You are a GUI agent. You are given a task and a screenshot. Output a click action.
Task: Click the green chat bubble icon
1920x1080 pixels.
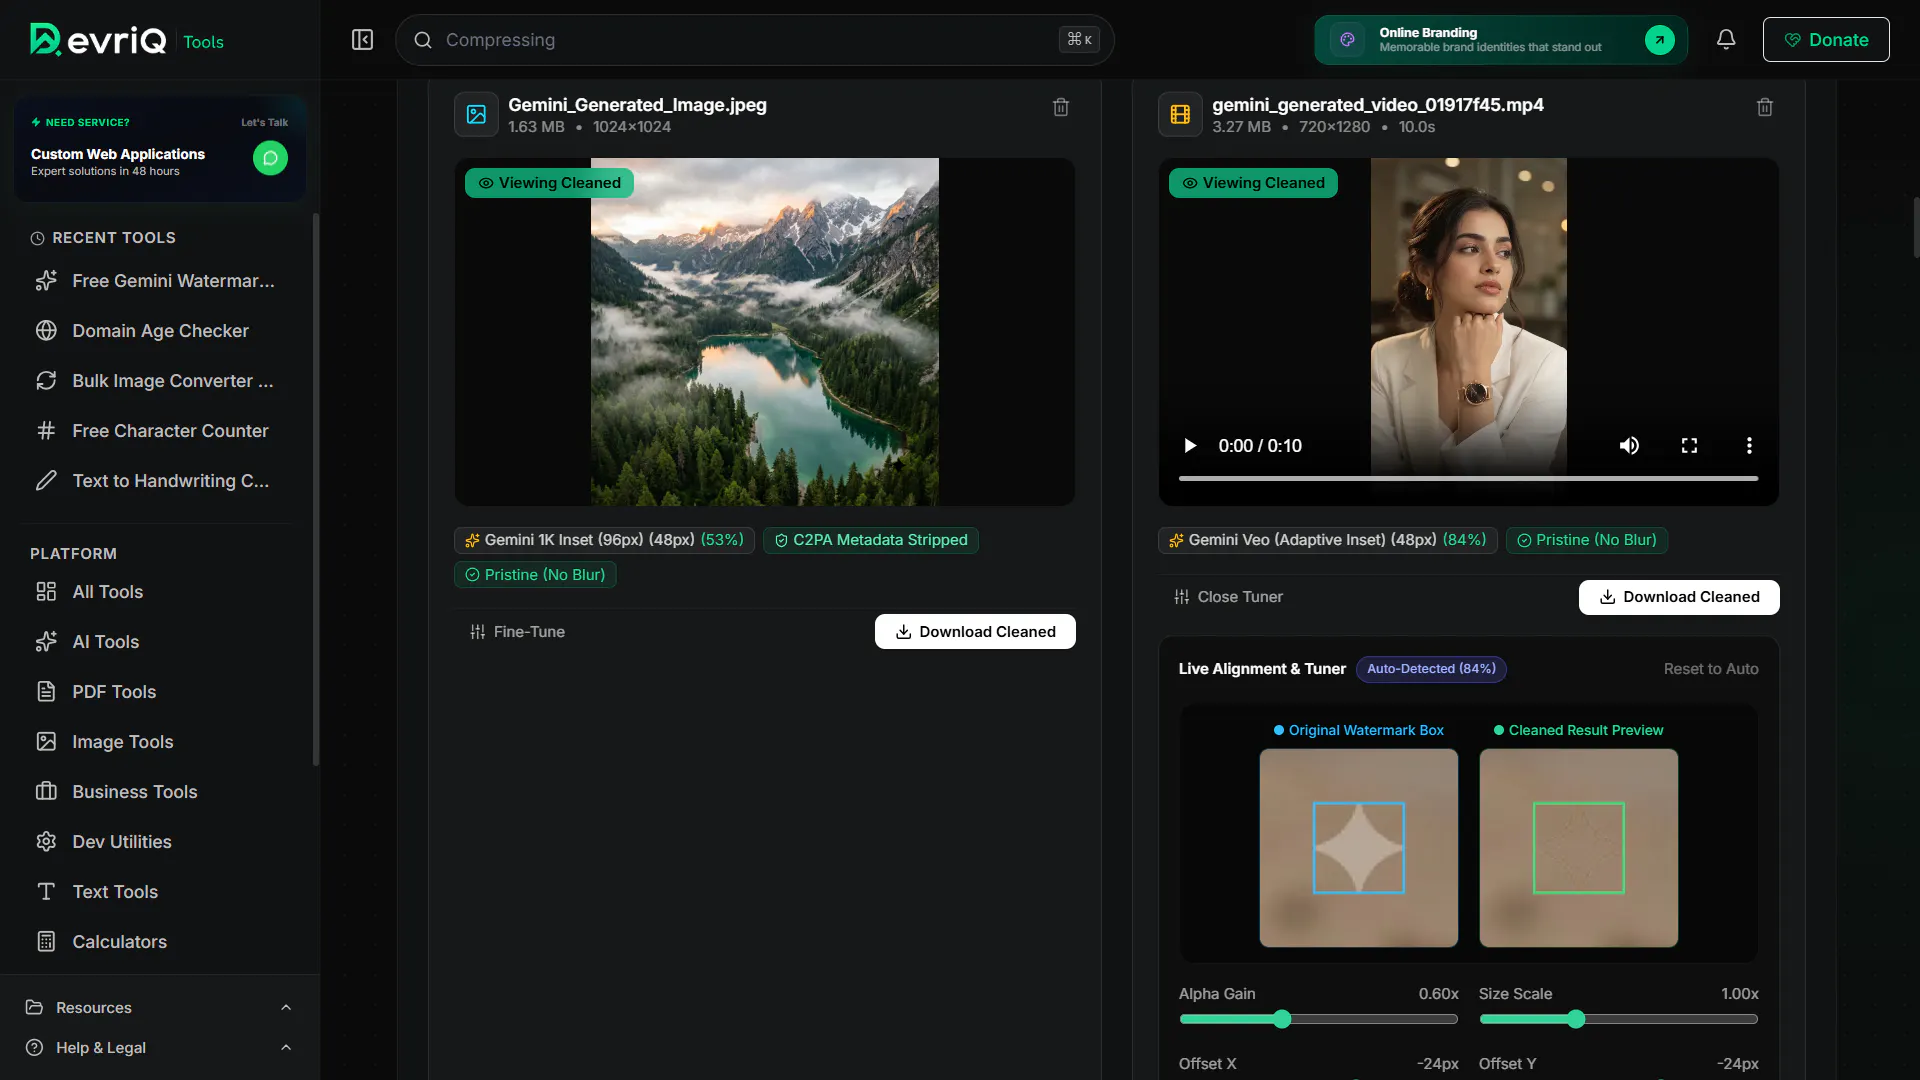click(x=270, y=158)
